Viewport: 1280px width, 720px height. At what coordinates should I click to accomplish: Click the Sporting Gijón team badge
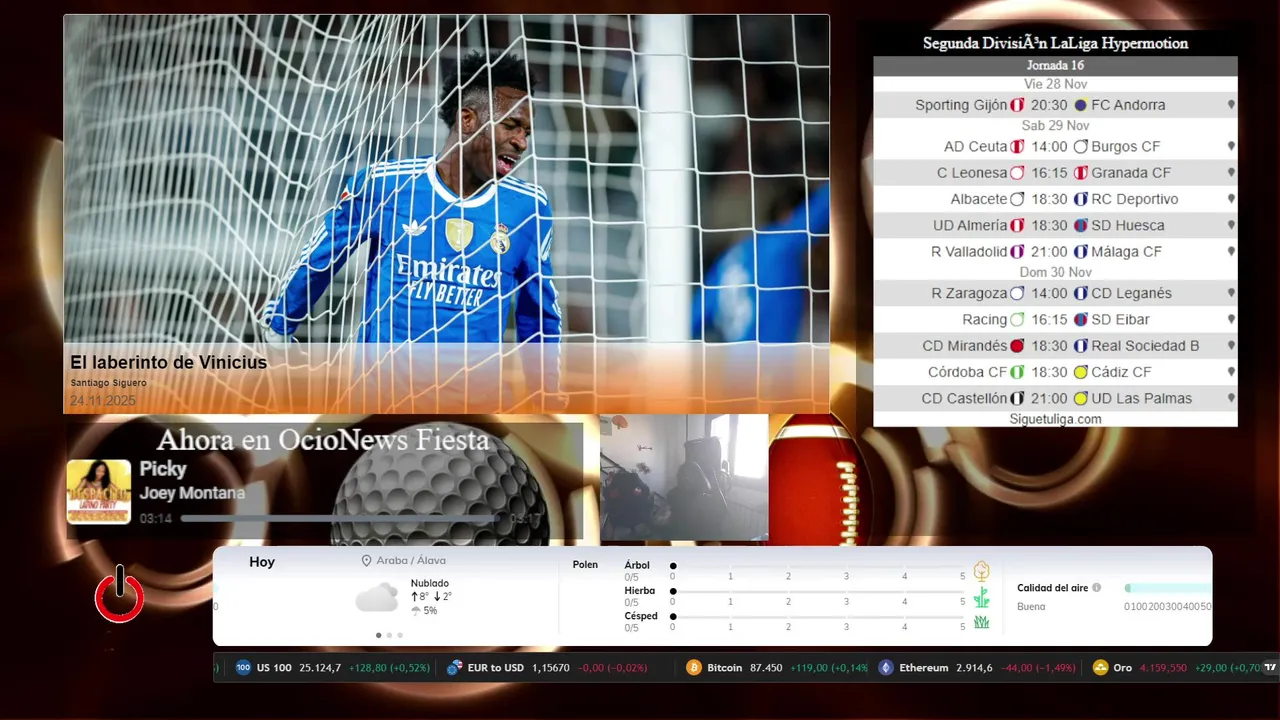1017,105
